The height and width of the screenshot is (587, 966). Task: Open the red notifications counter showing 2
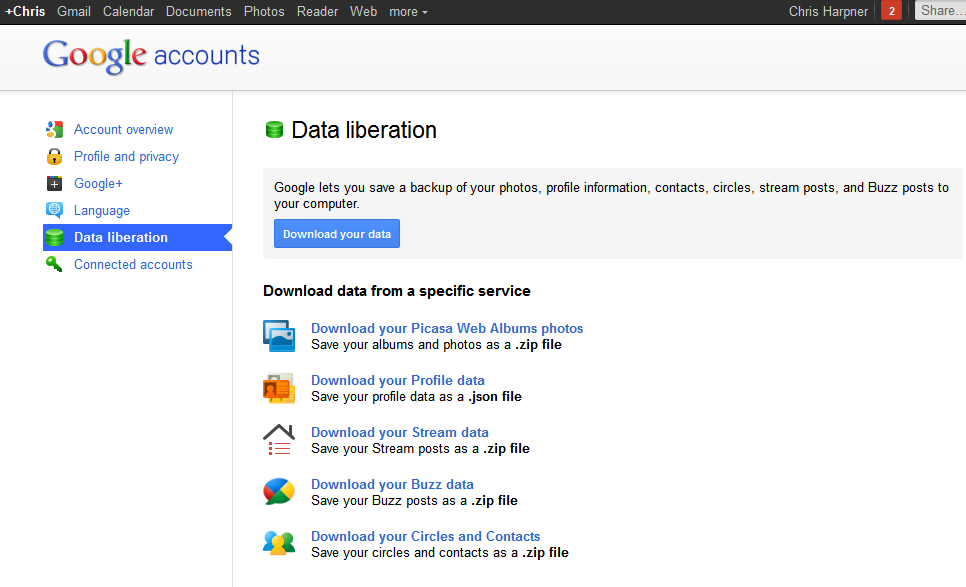pos(891,11)
